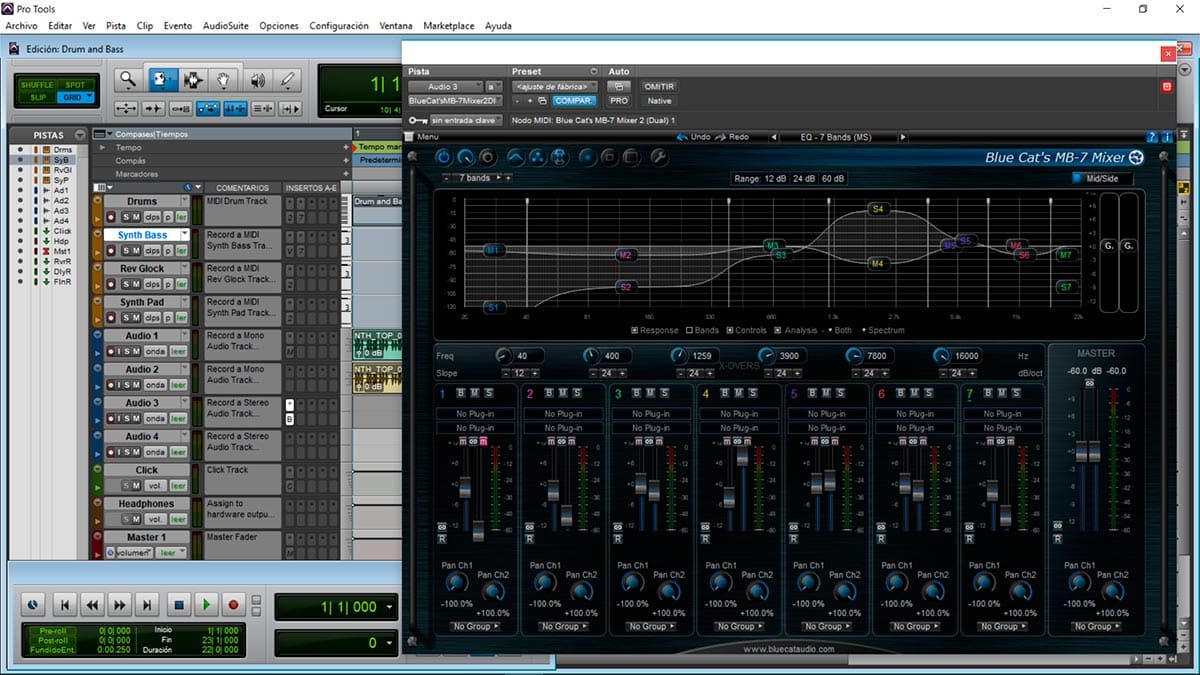Toggle the Response checkbox under graph

(634, 330)
